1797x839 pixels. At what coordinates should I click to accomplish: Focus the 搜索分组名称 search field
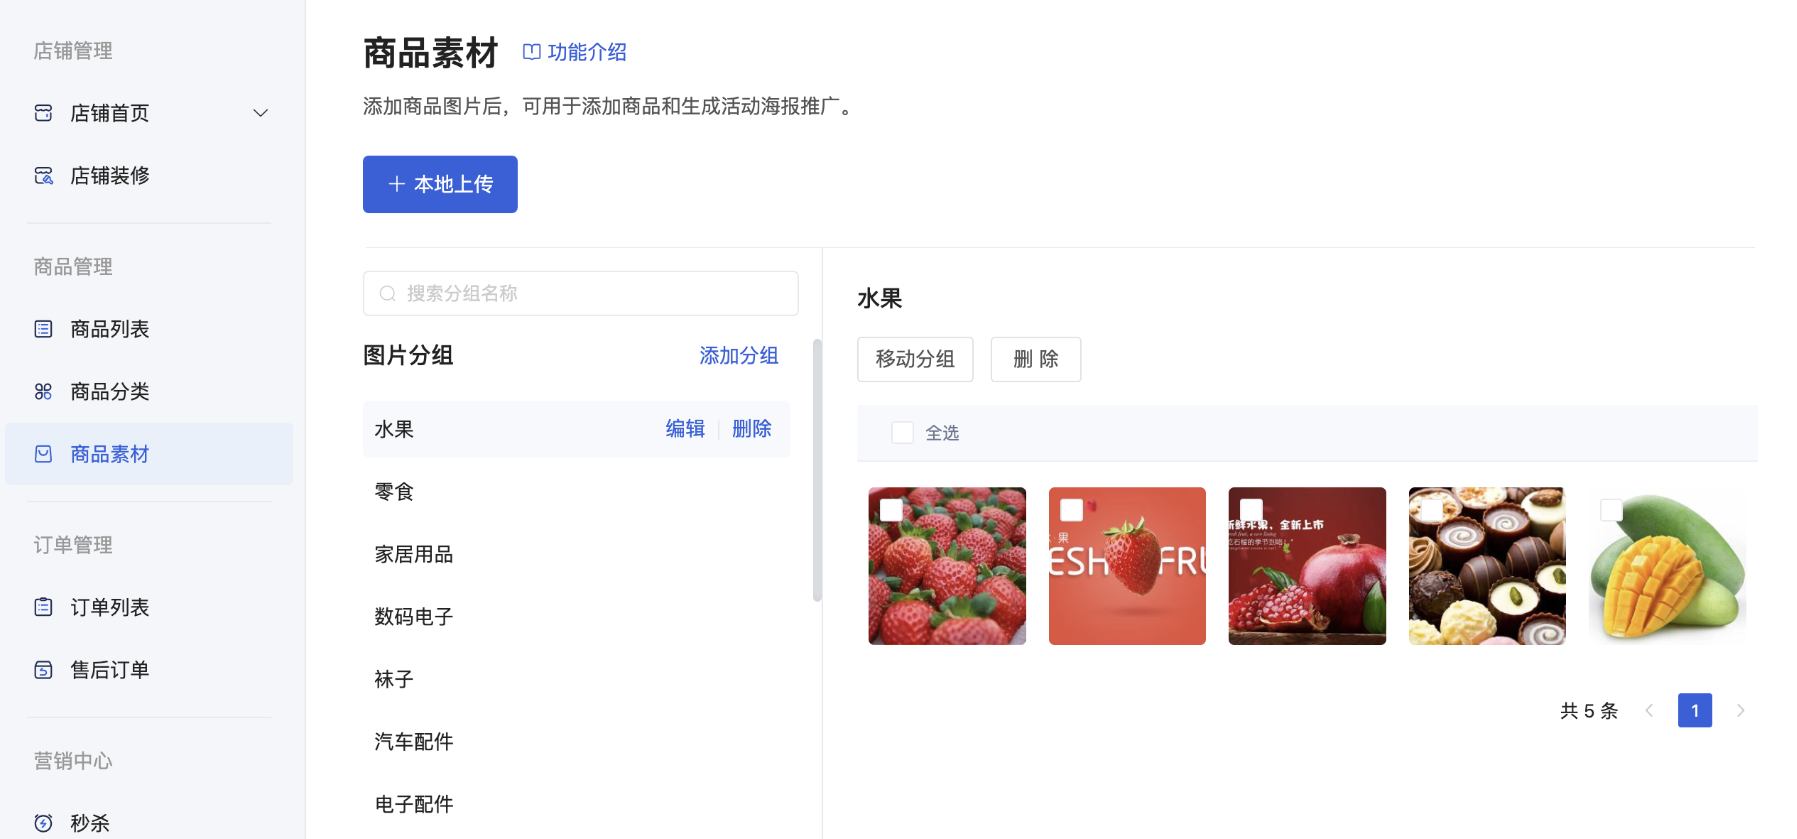580,293
